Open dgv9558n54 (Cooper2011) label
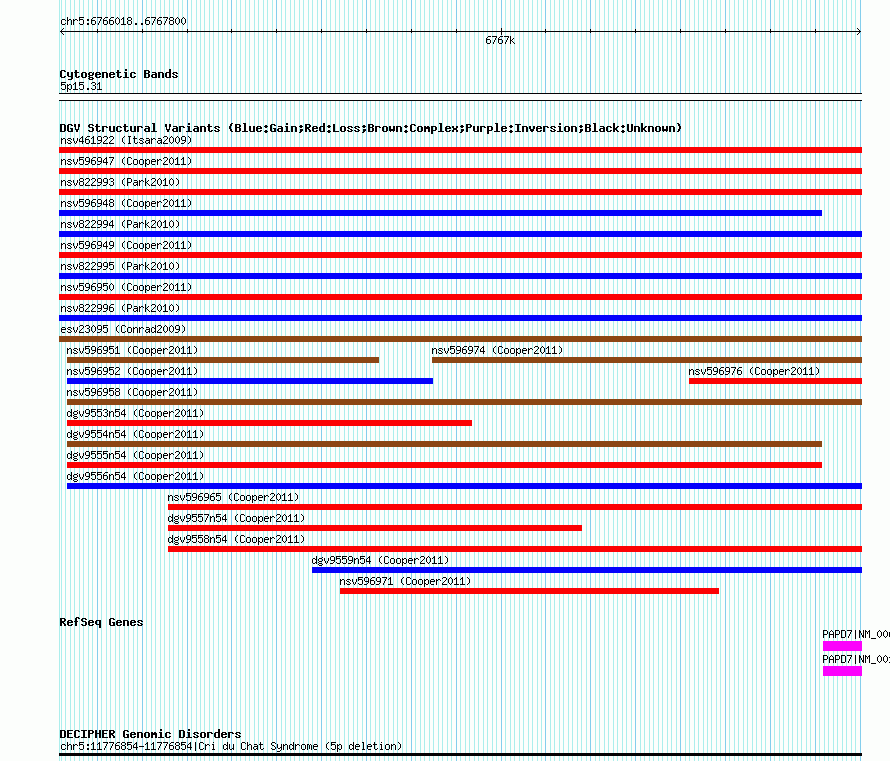 pyautogui.click(x=236, y=539)
